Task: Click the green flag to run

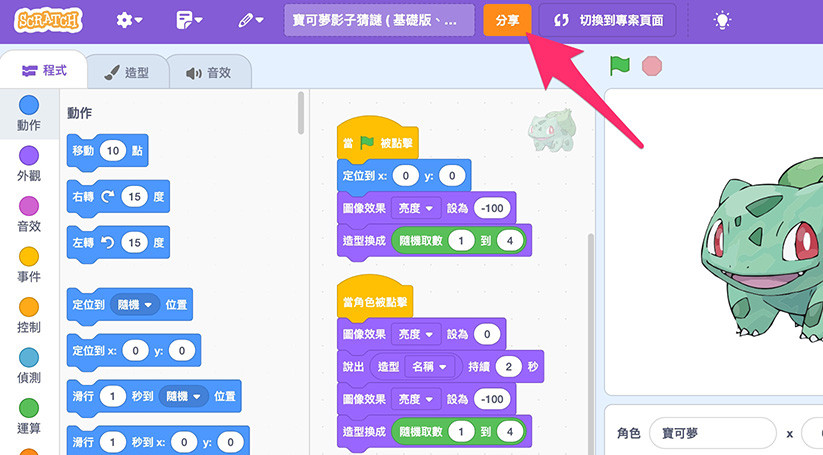Action: point(620,66)
